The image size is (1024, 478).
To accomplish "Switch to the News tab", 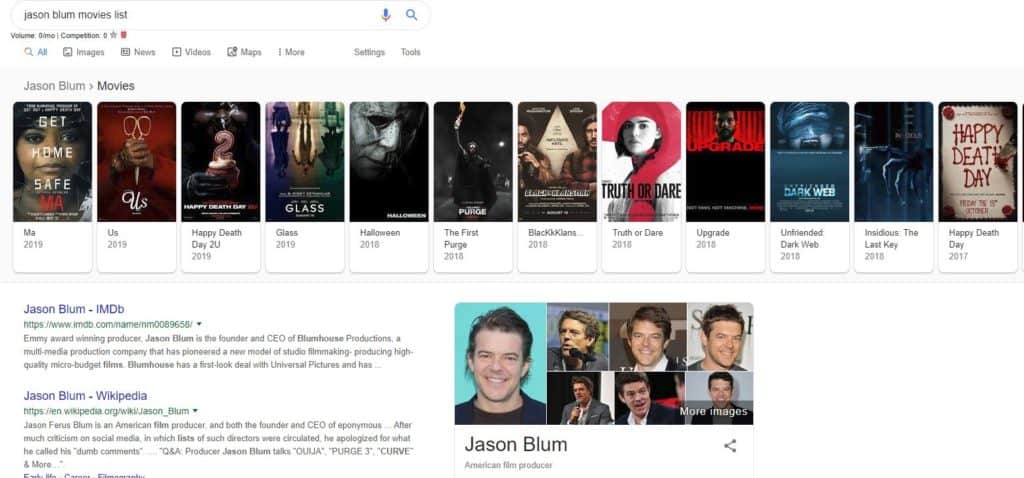I will tap(138, 52).
